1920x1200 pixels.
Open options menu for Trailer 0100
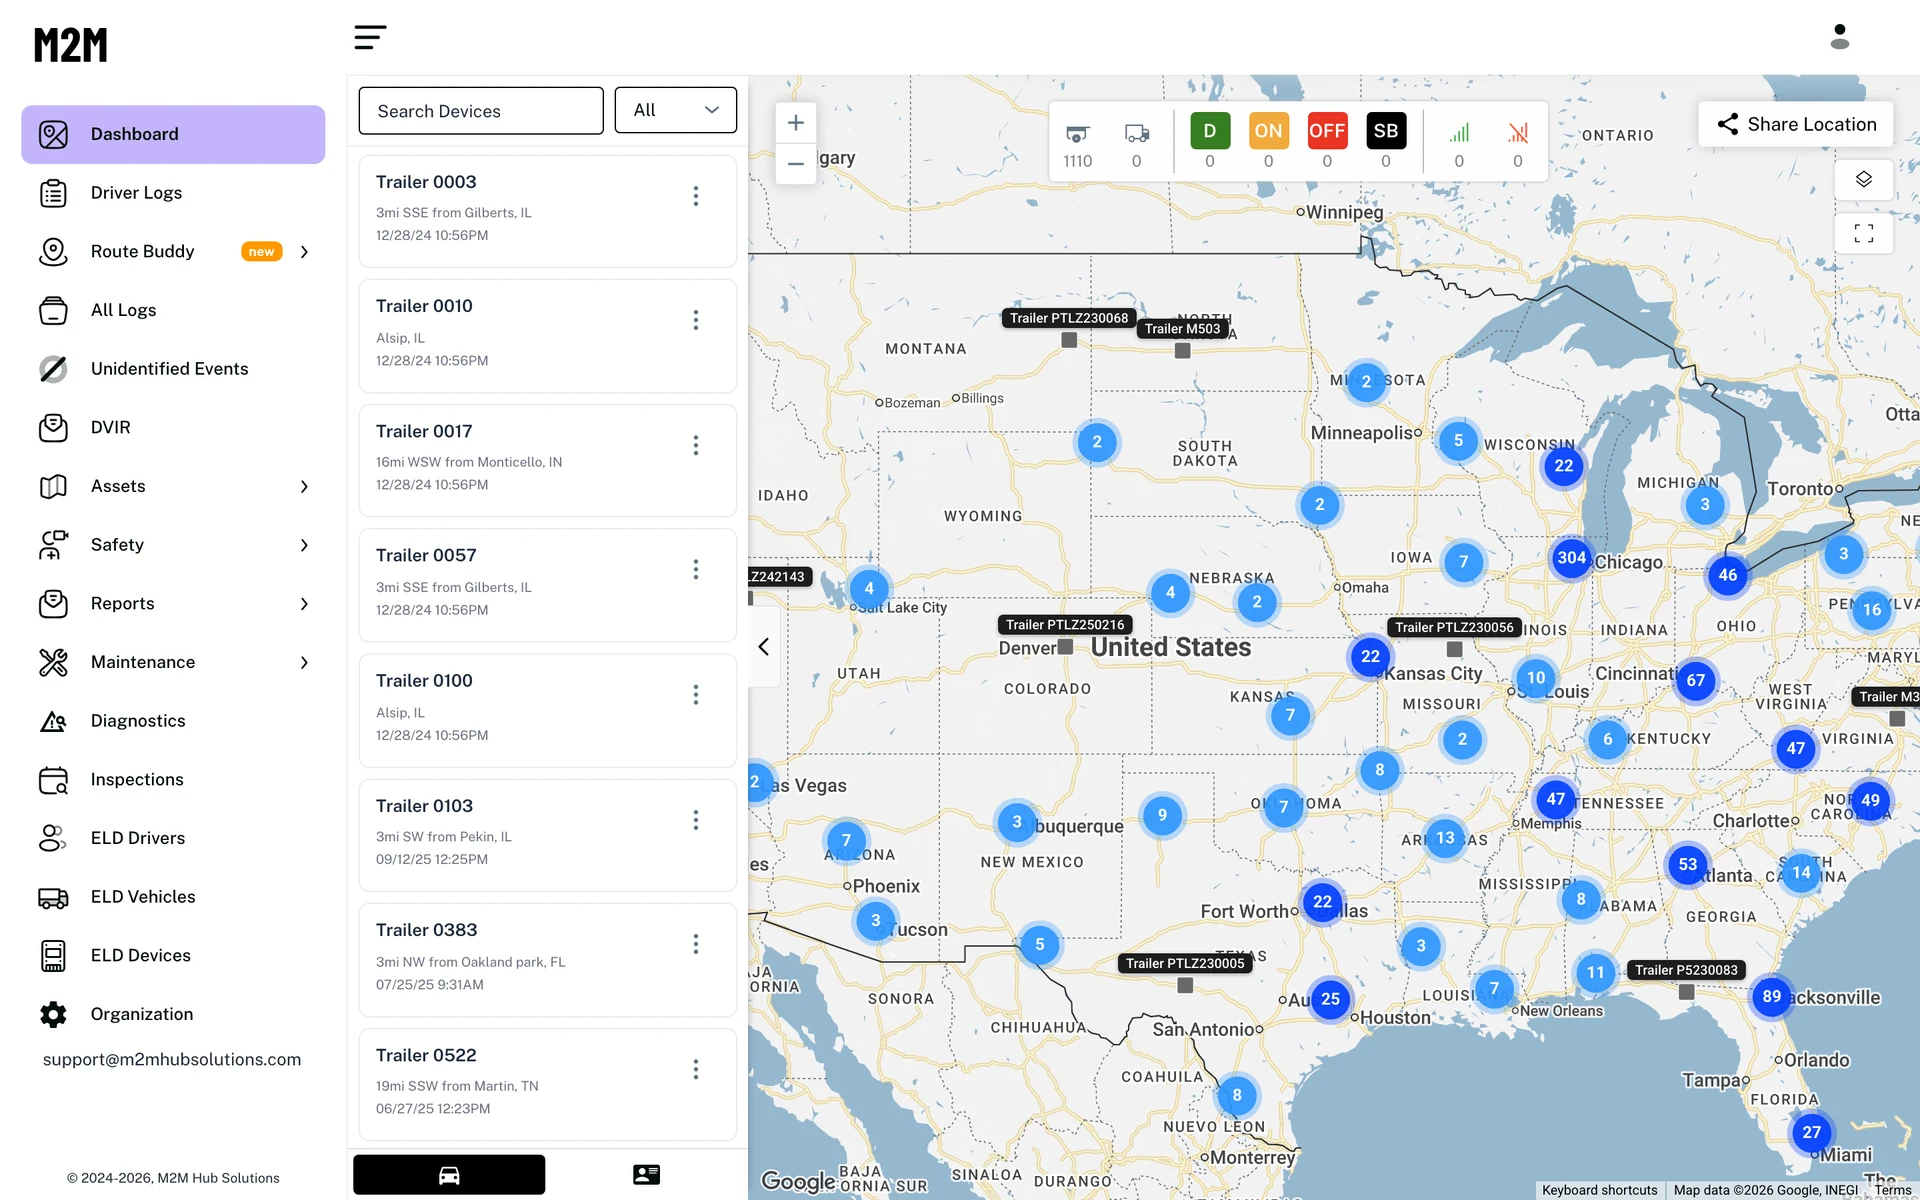pyautogui.click(x=696, y=695)
